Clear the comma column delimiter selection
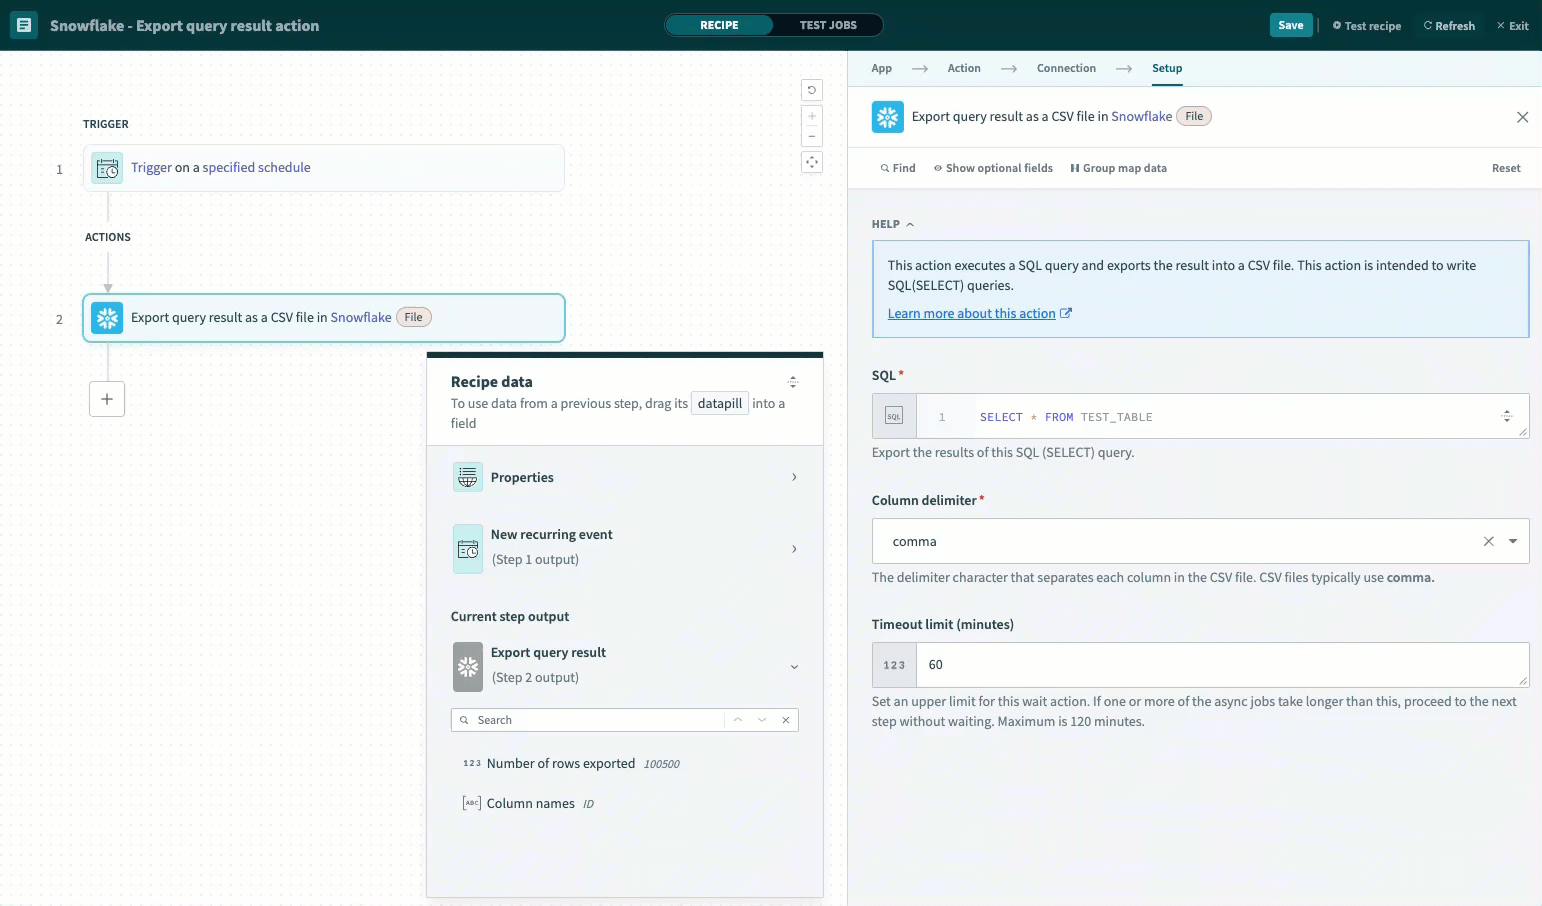Viewport: 1542px width, 906px height. click(x=1488, y=541)
